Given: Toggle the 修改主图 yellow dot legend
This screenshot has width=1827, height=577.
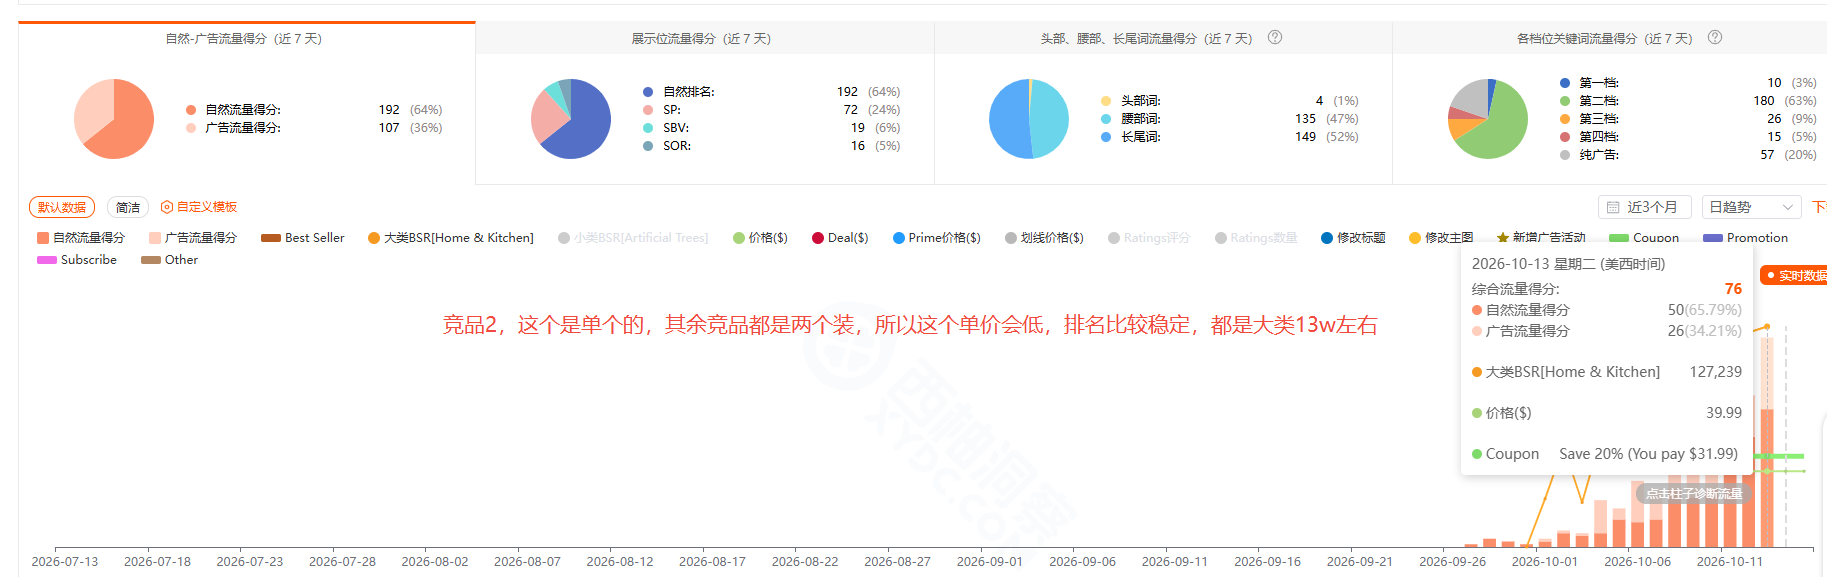Looking at the screenshot, I should pyautogui.click(x=1415, y=238).
